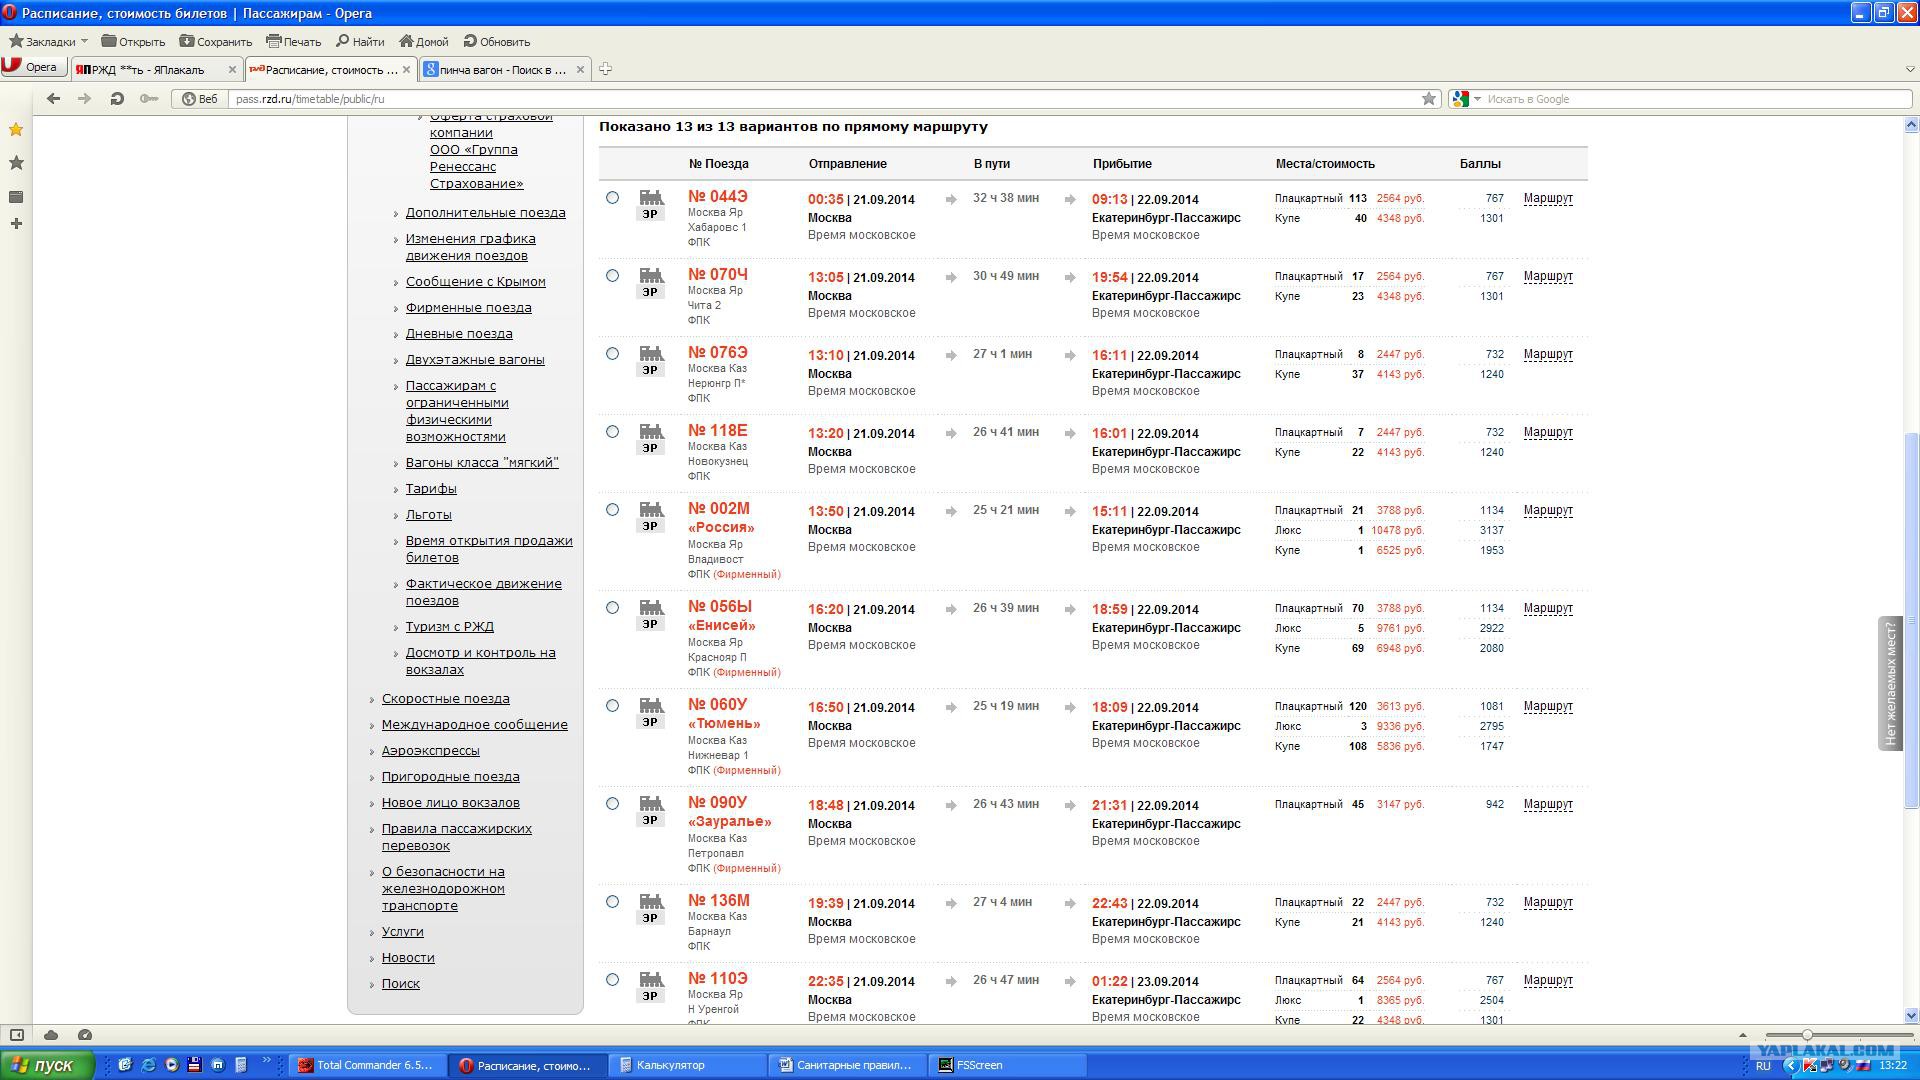Click the page vertical scrollbar thumb
The height and width of the screenshot is (1080, 1920).
[x=1911, y=620]
